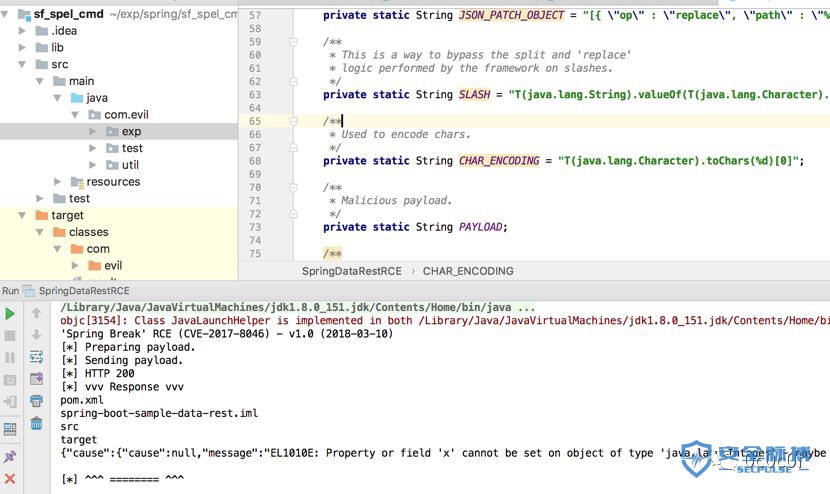Click the 'Used to encode chars.' comment
This screenshot has height=494, width=830.
click(x=405, y=134)
